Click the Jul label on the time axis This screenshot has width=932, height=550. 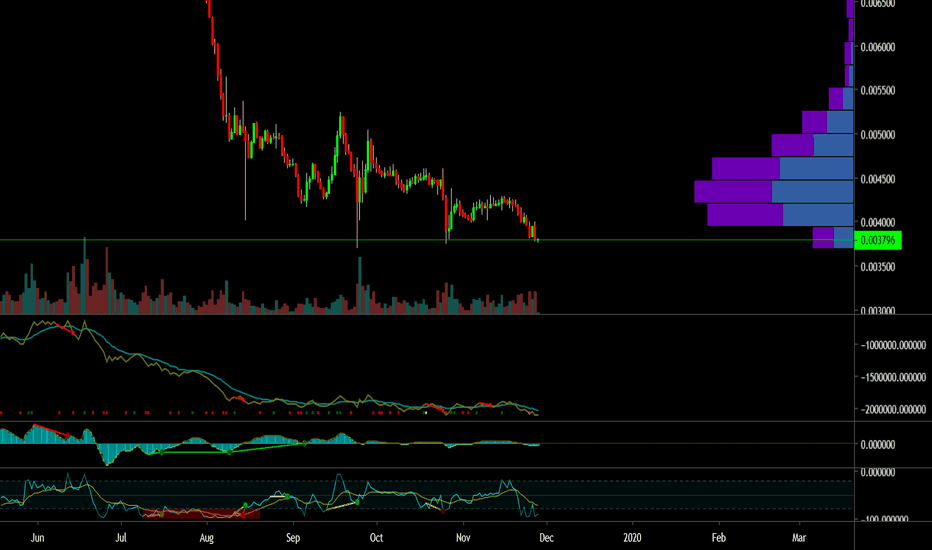(121, 538)
